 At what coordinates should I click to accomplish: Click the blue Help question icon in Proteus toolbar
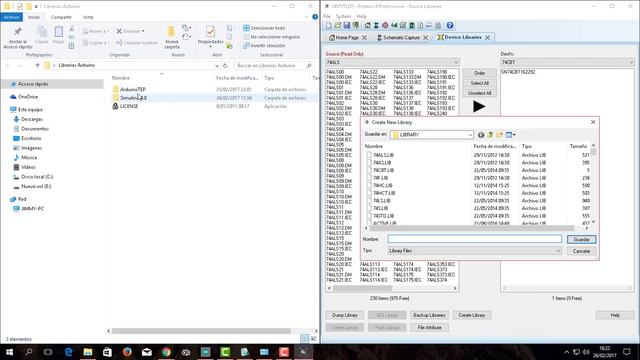coord(450,25)
